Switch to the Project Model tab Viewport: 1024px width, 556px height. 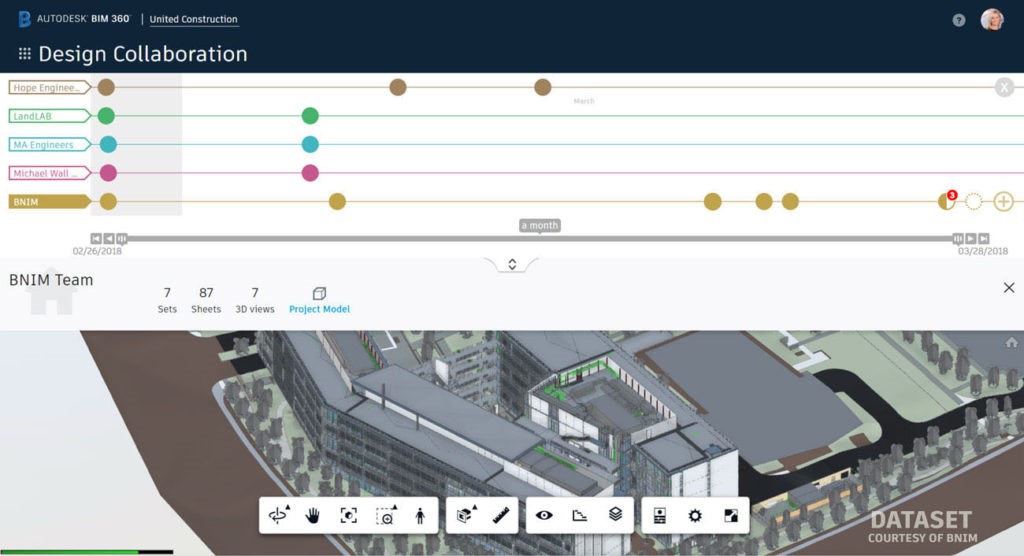click(x=319, y=301)
